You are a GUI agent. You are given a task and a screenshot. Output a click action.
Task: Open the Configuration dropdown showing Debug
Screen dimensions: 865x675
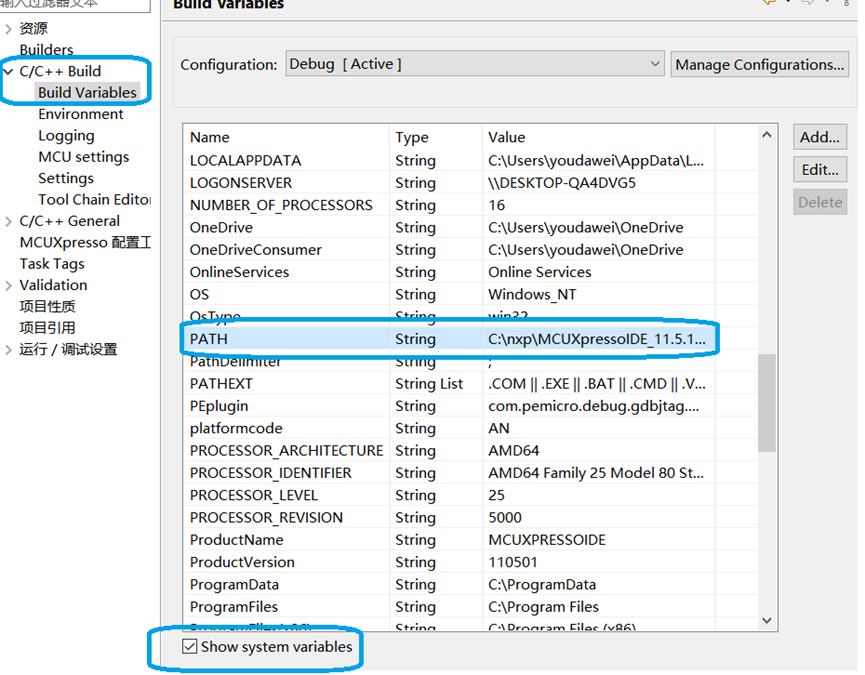655,63
